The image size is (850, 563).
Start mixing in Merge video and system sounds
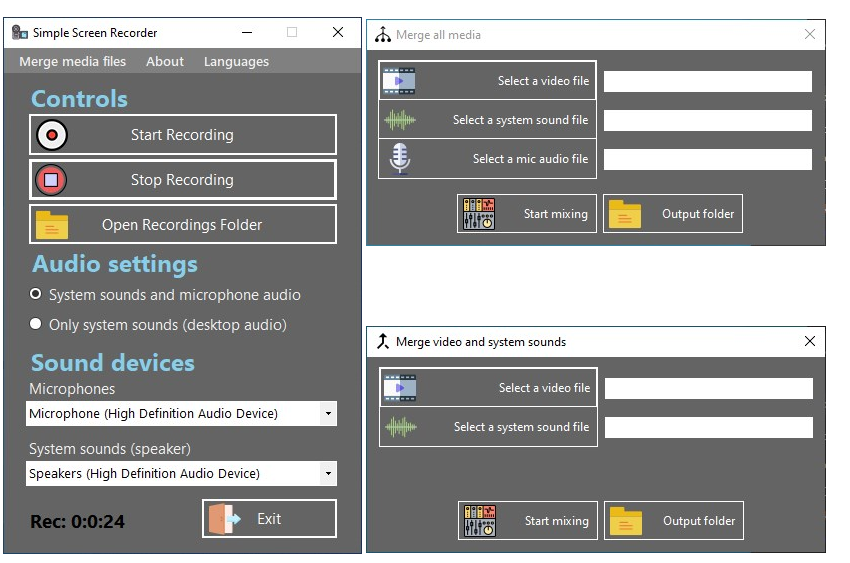(557, 521)
